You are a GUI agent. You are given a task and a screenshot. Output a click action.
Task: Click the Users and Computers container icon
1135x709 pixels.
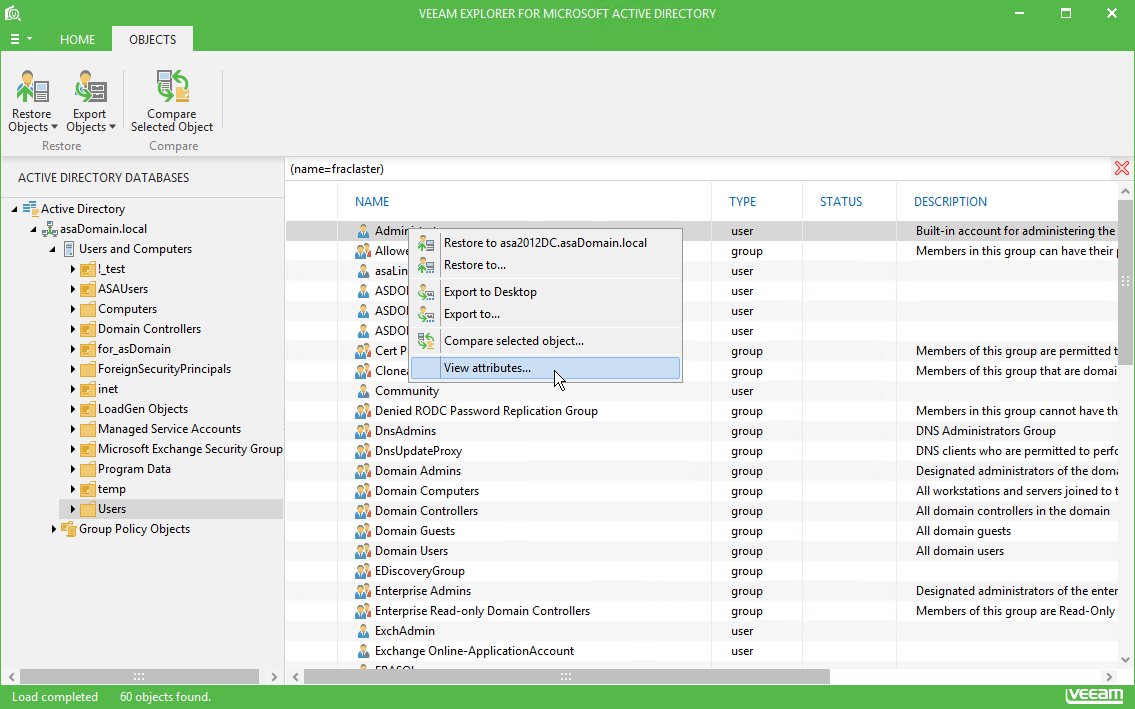(x=69, y=249)
